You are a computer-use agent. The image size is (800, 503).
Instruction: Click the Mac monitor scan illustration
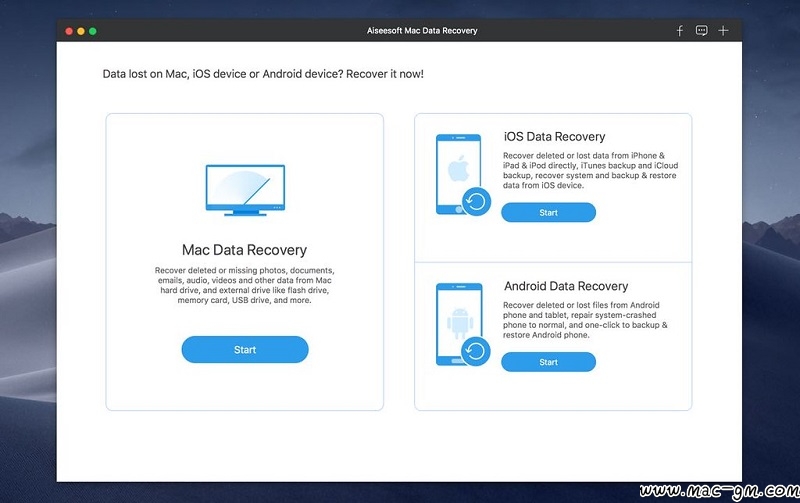click(245, 190)
